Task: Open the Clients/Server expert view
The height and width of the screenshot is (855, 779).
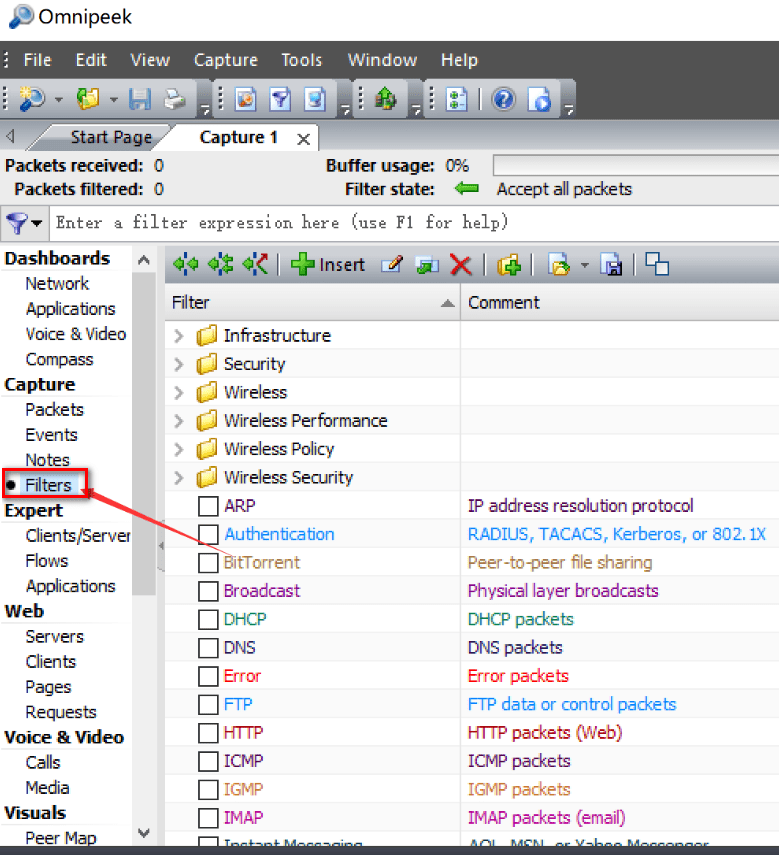Action: (x=78, y=535)
